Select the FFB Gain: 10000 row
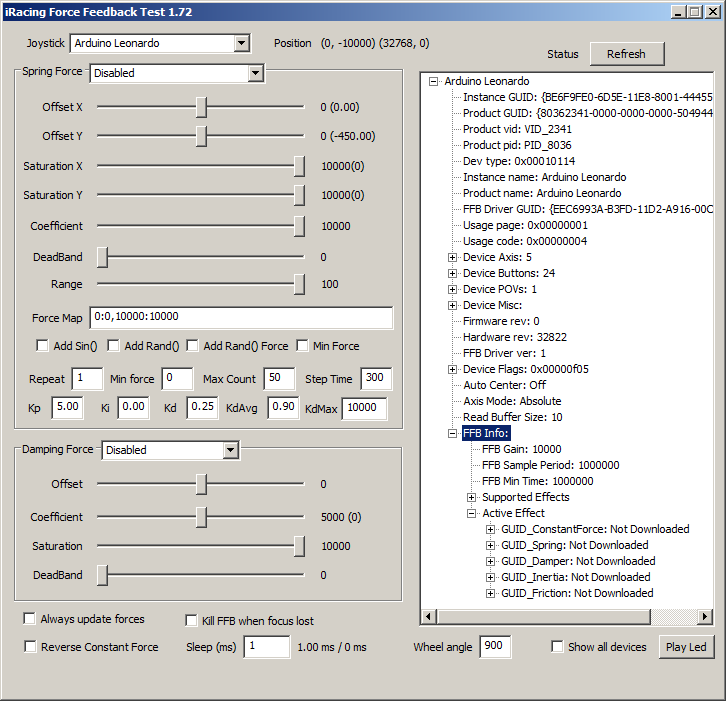Screen dimensions: 726x701 [x=522, y=449]
